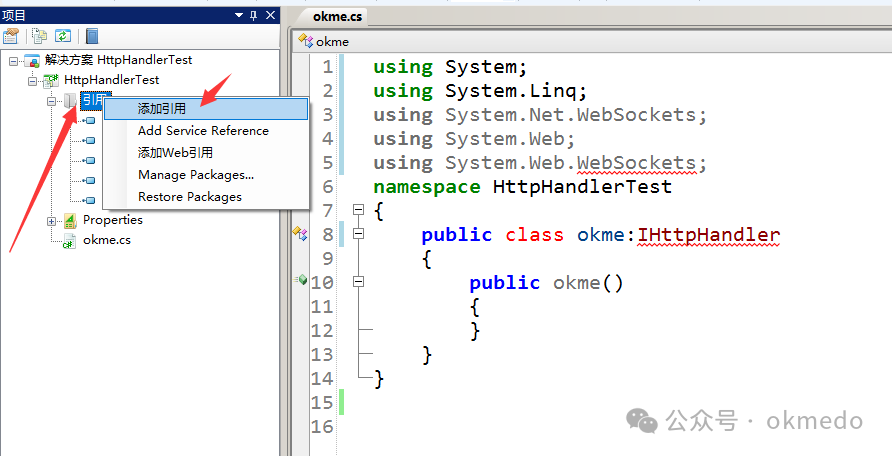
Task: Click the class icon beside the okme dropdown
Action: [x=305, y=41]
